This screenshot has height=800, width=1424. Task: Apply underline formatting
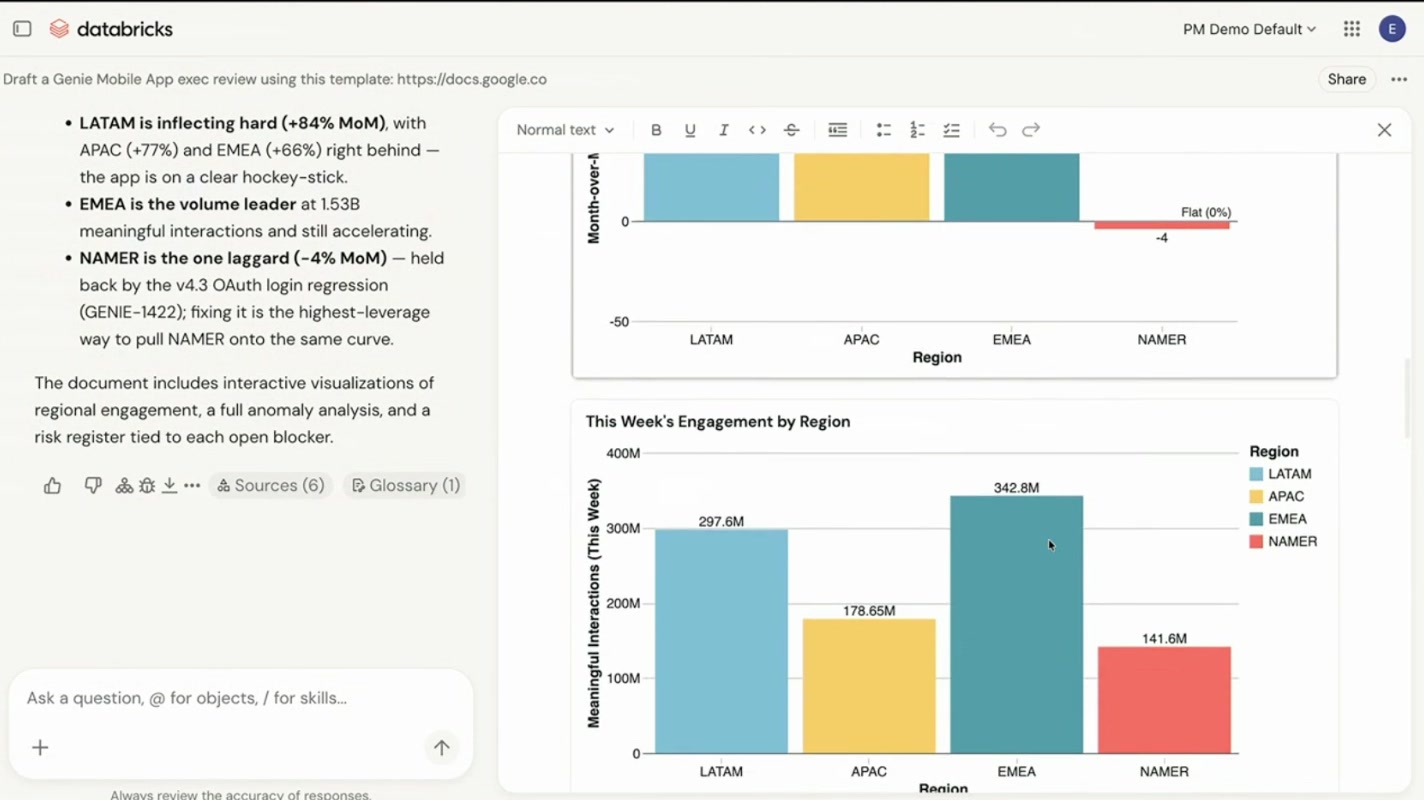(690, 130)
